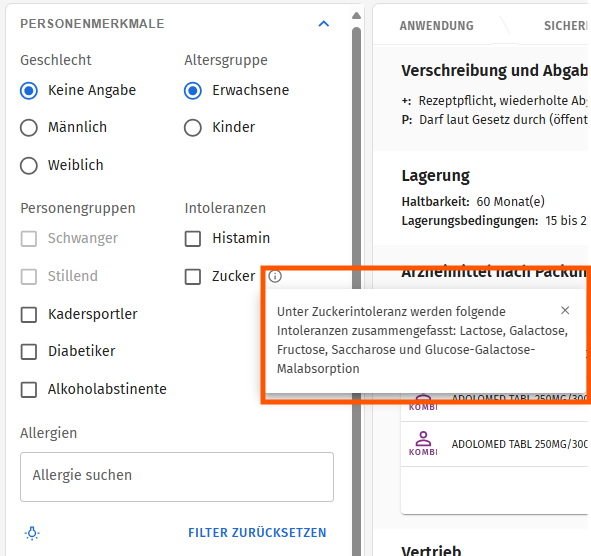Tick the Kadersportler checkbox
This screenshot has width=591, height=556.
click(29, 314)
